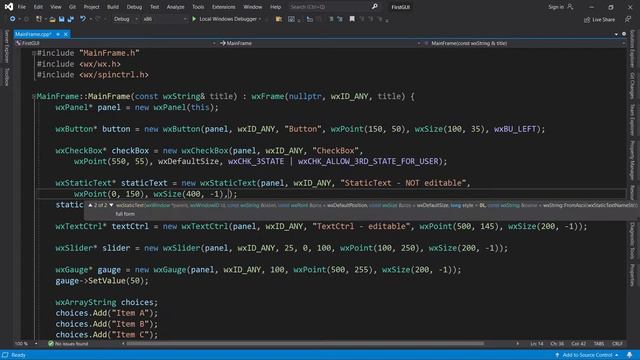Click the Save All icon
The image size is (640, 360).
(71, 19)
